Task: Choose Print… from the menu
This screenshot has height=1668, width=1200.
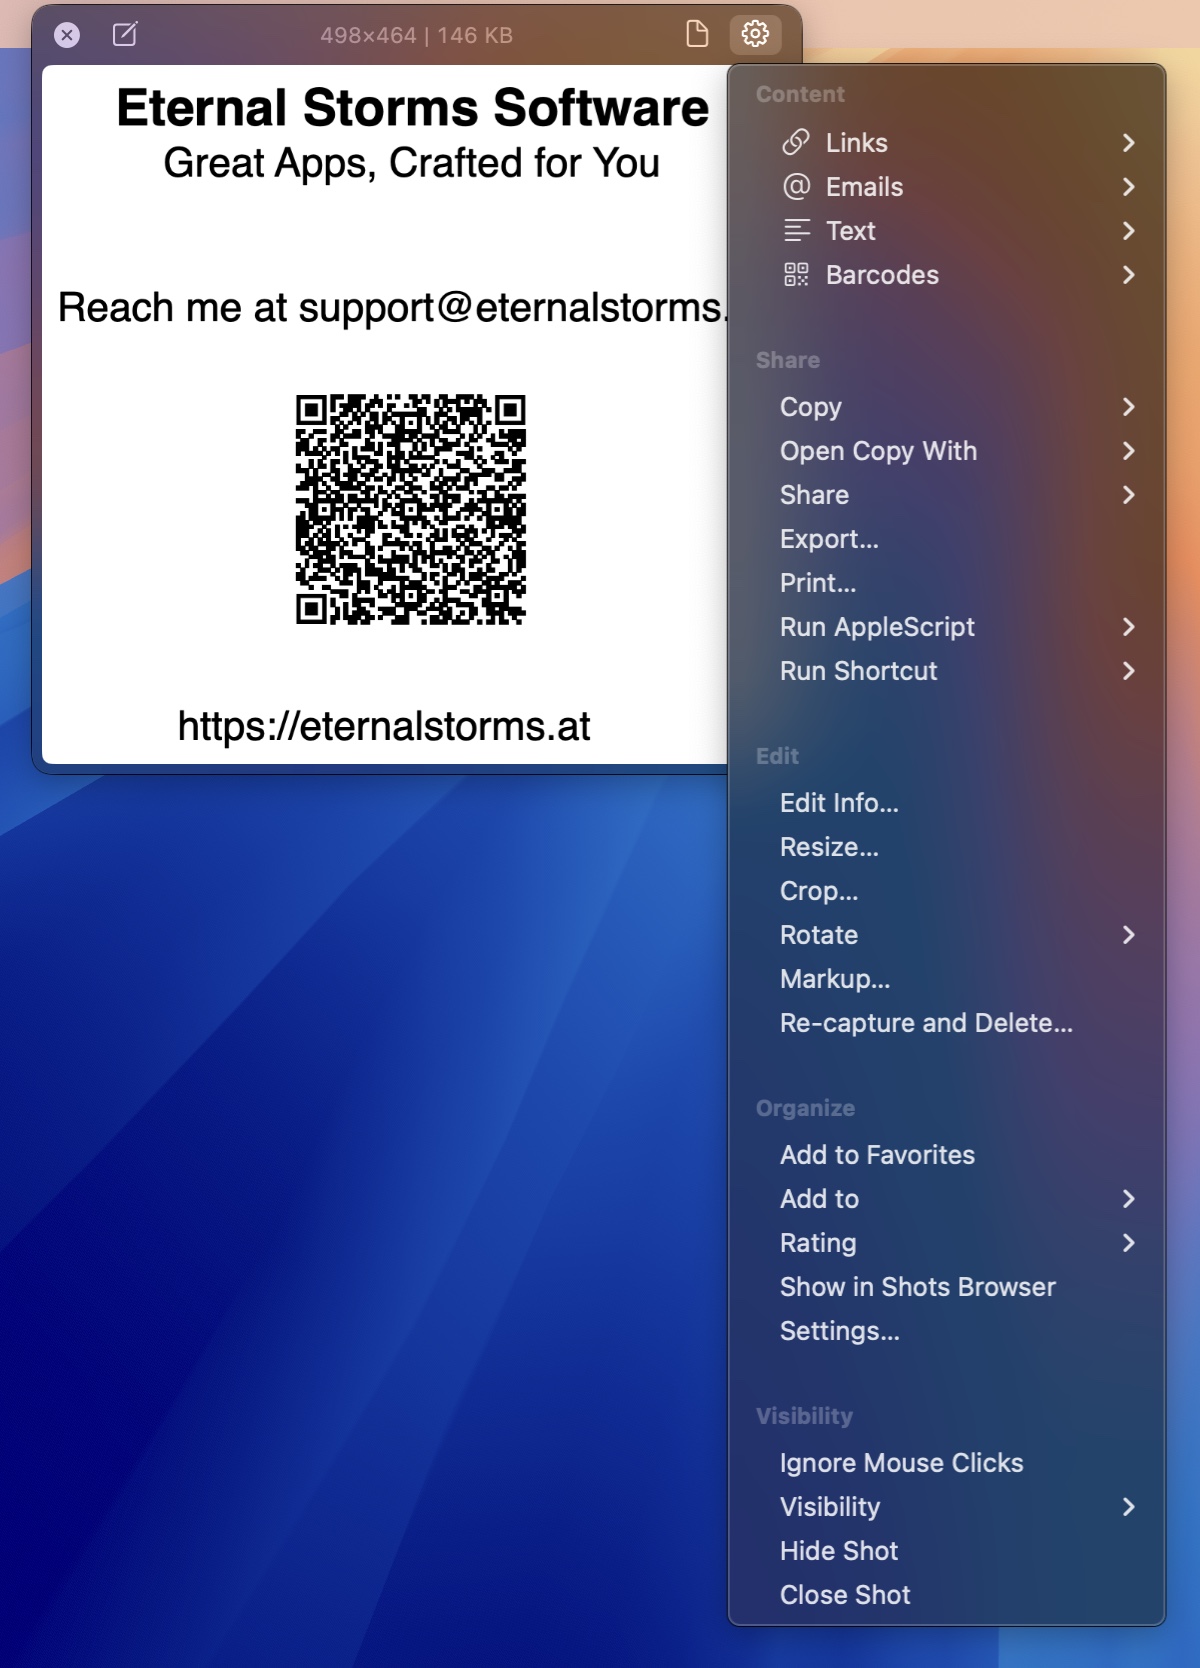Action: coord(947,583)
